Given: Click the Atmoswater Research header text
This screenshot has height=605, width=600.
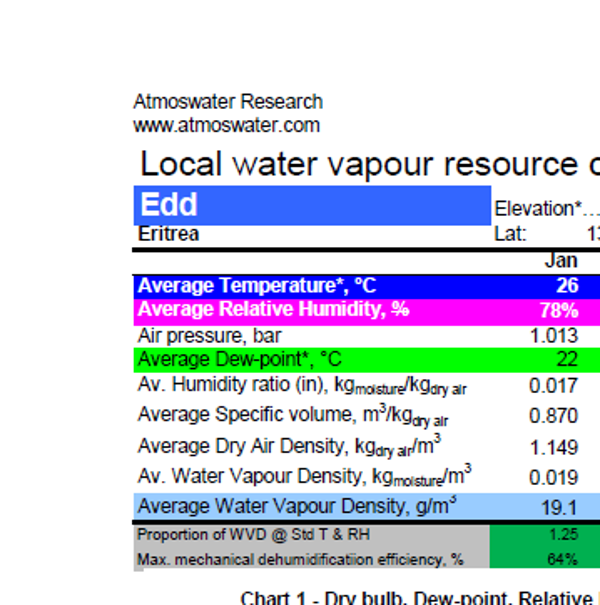Looking at the screenshot, I should pyautogui.click(x=228, y=102).
